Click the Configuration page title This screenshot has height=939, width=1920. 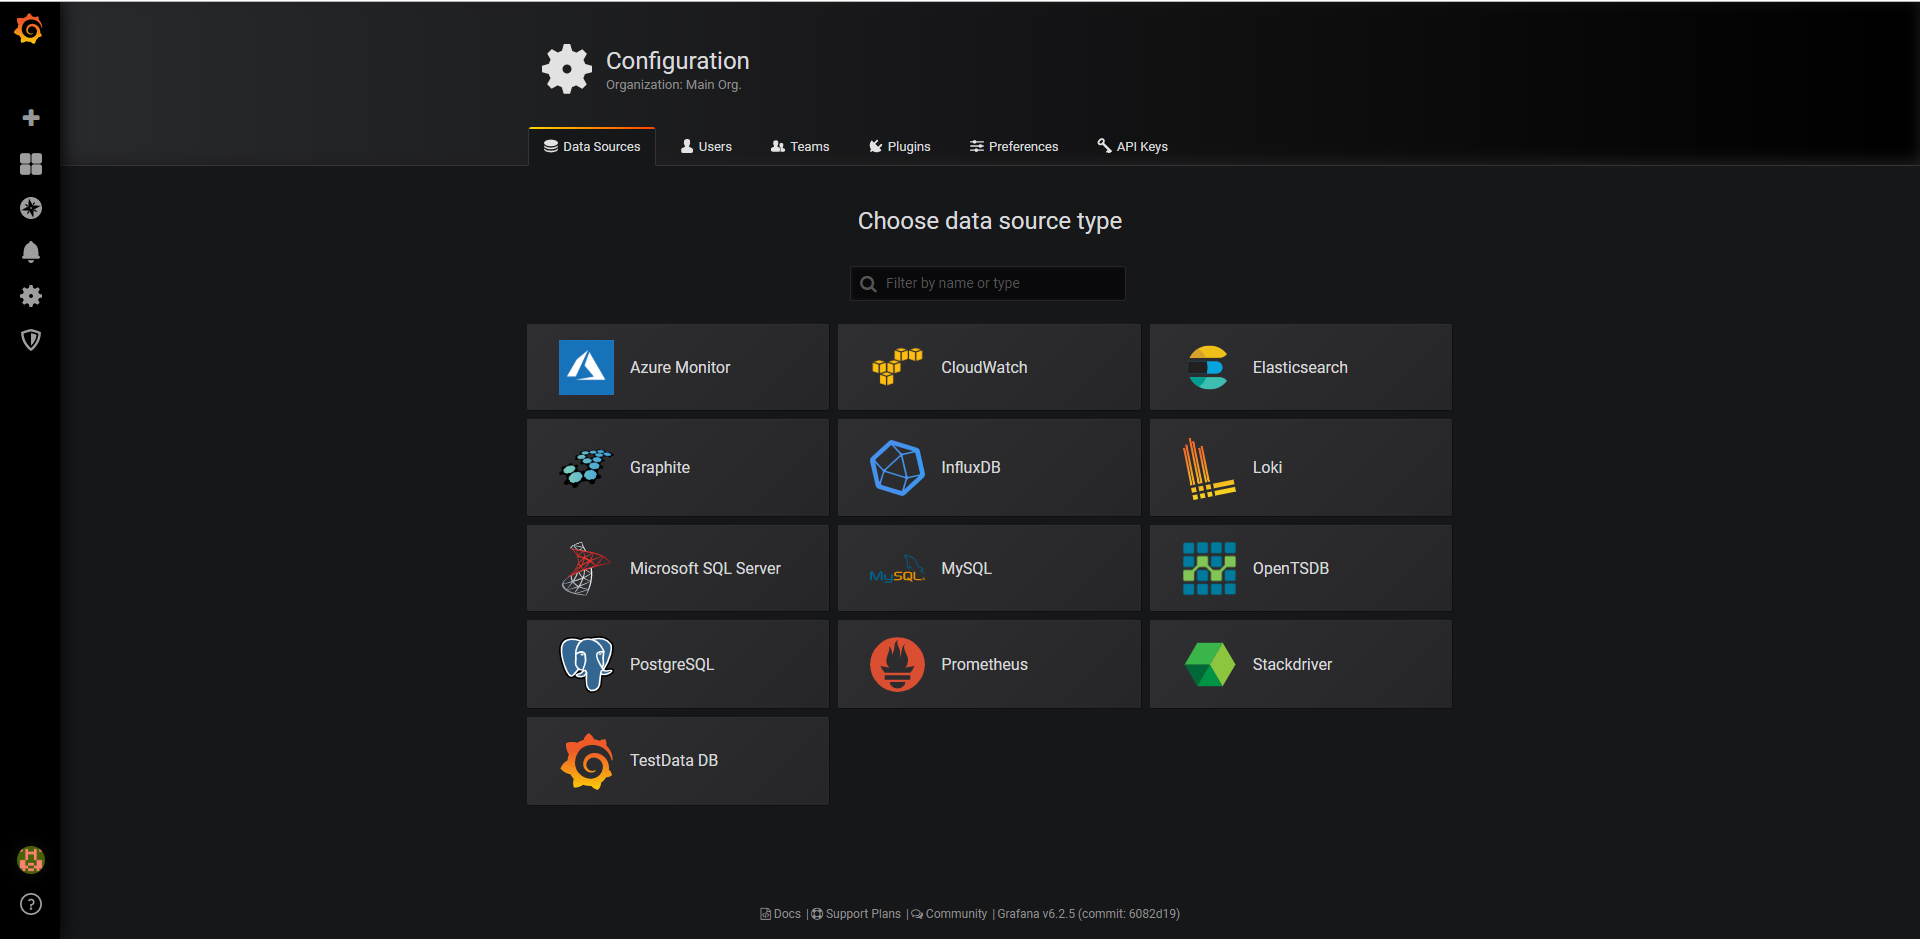pos(677,61)
